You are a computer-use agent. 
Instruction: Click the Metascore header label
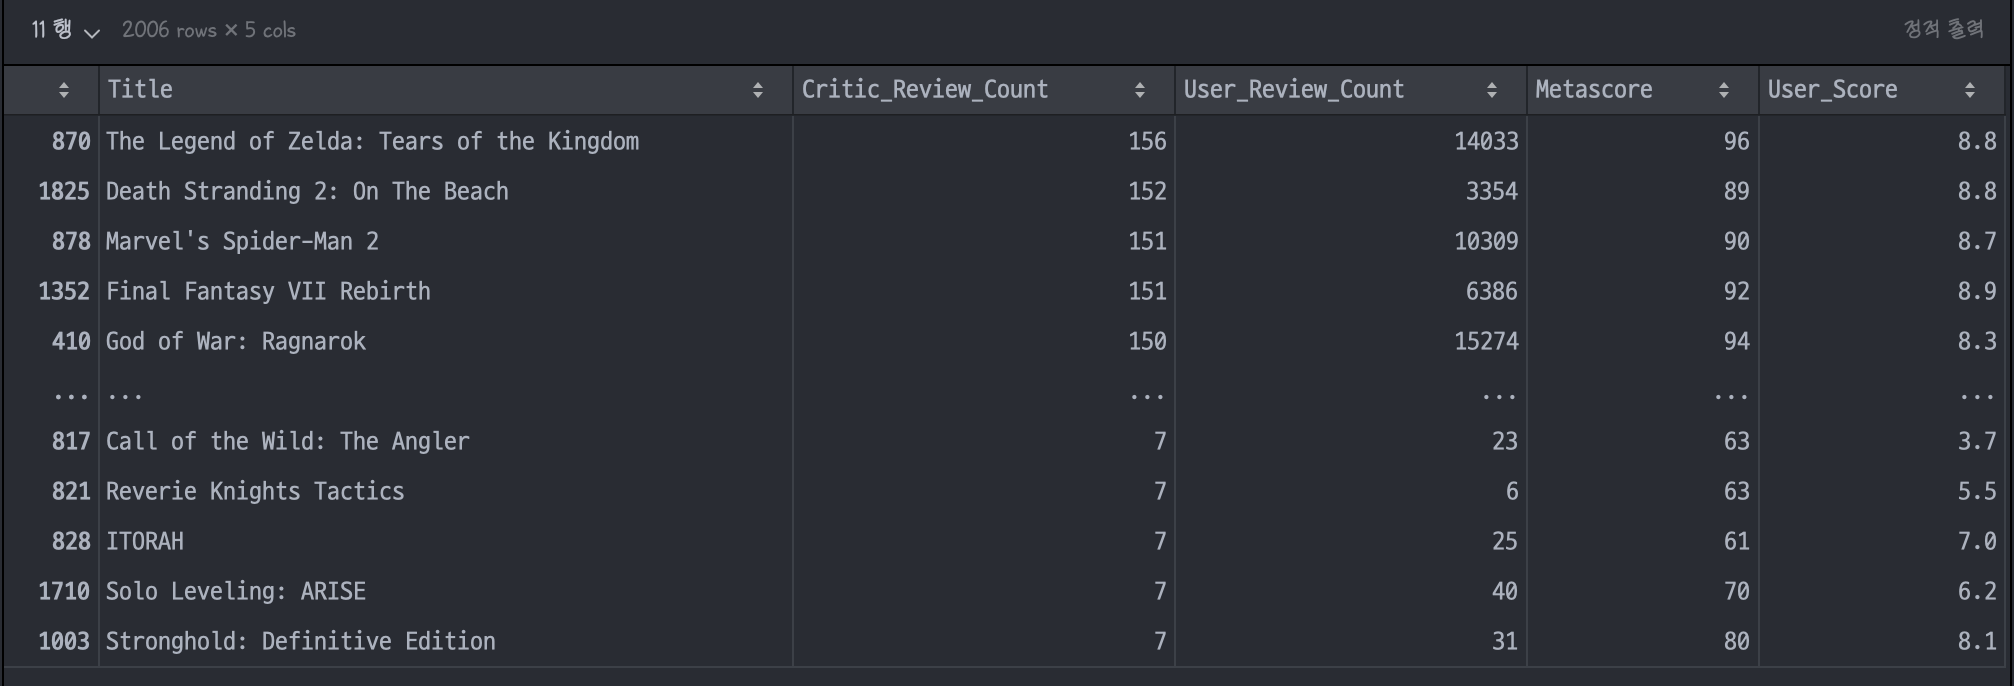pos(1594,90)
